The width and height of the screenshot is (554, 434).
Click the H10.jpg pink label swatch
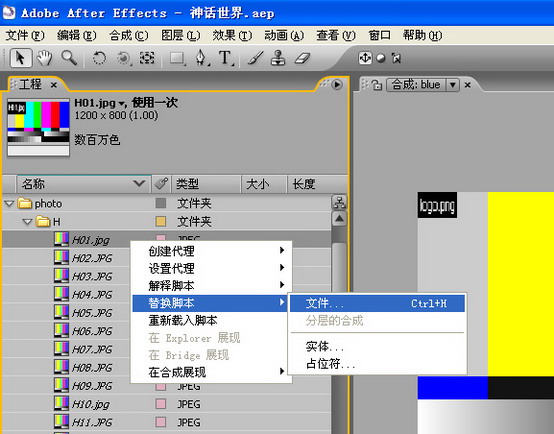[x=161, y=404]
